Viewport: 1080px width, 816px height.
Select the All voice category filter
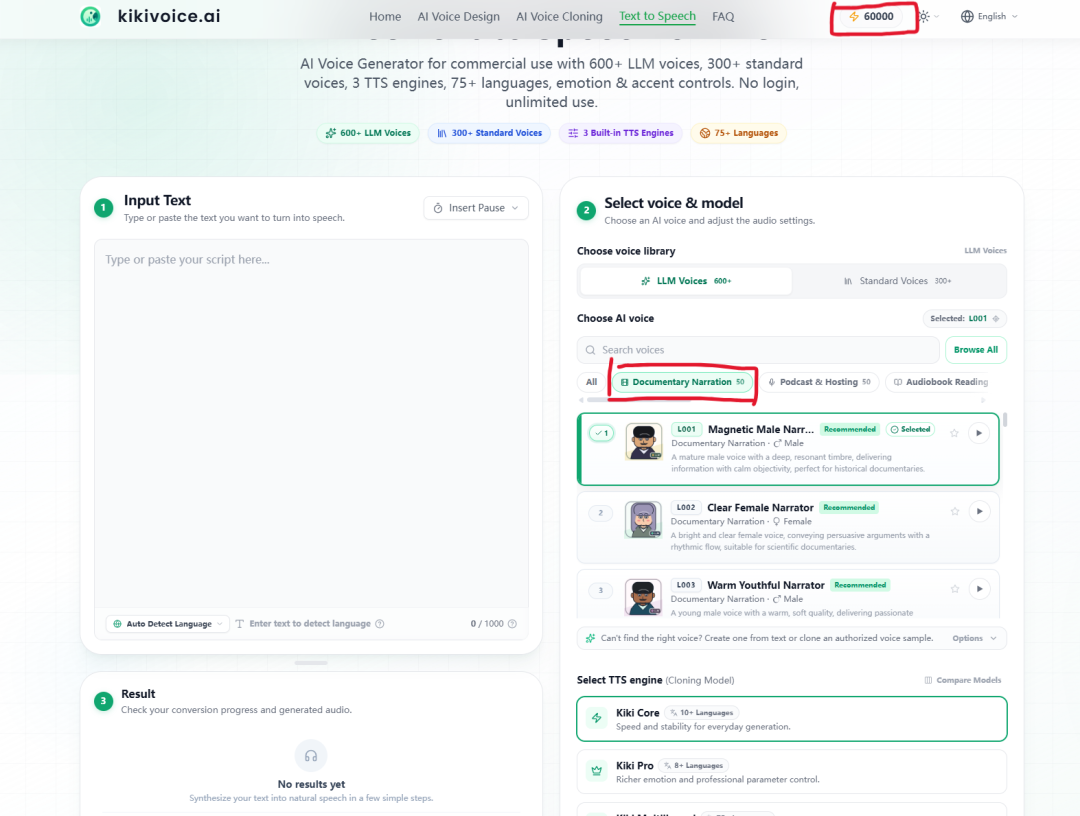592,382
